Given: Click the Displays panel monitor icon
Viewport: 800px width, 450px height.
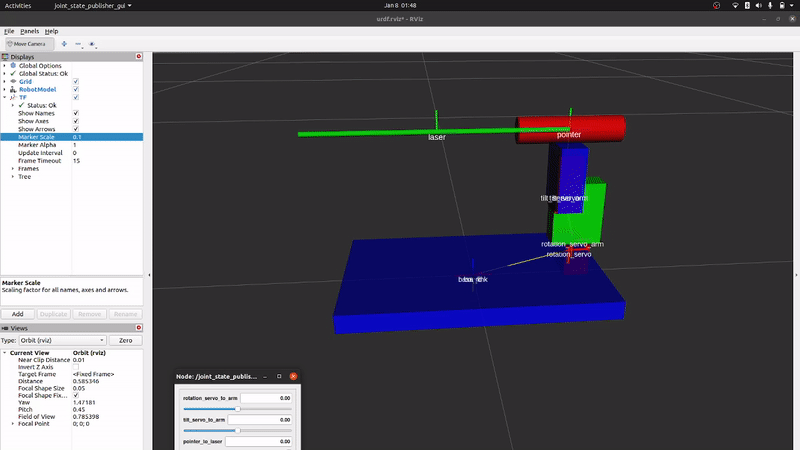Looking at the screenshot, I should point(5,57).
